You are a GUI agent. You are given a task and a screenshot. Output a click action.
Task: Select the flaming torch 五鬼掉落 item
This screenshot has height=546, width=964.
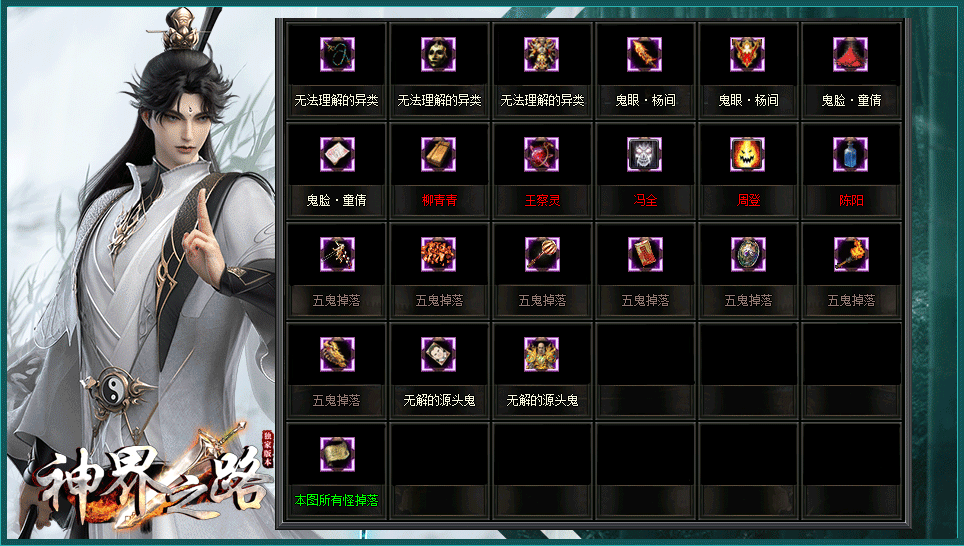pos(851,254)
